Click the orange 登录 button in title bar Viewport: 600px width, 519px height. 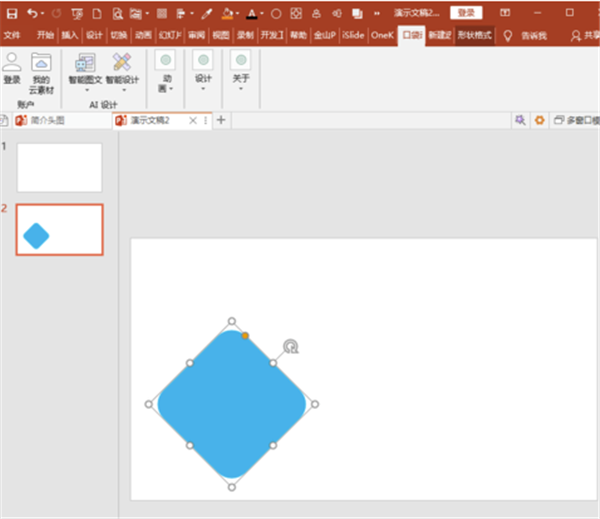464,12
